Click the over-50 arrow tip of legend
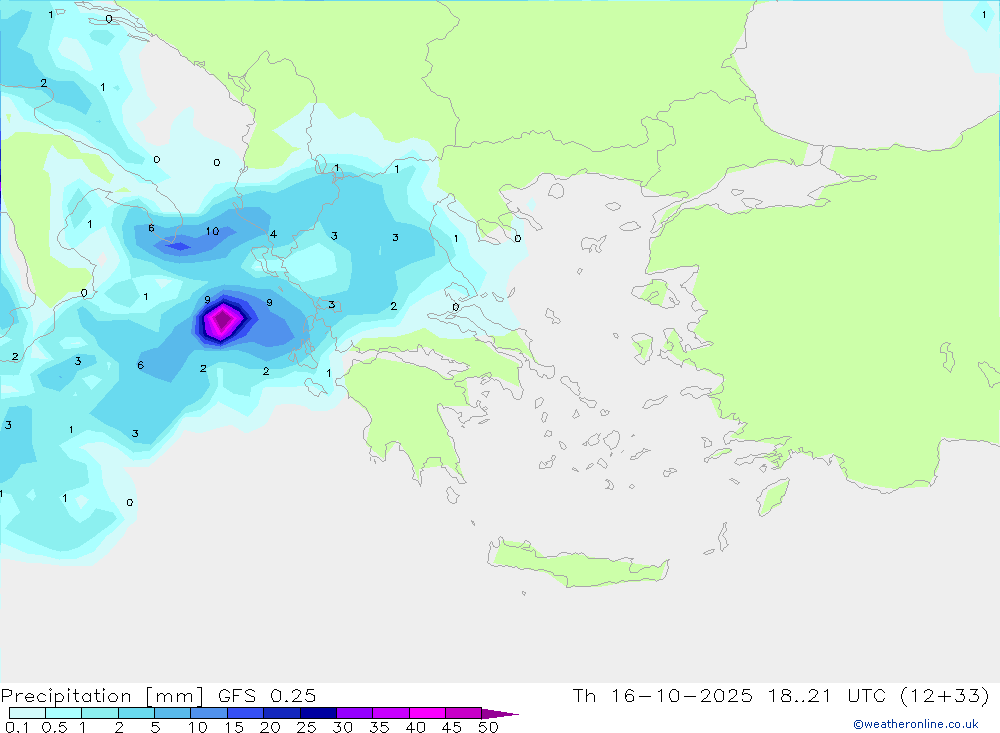This screenshot has width=1000, height=733. coord(501,714)
